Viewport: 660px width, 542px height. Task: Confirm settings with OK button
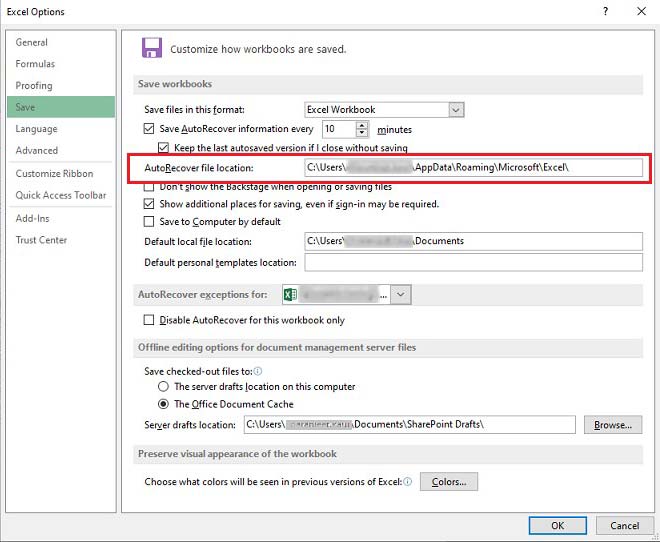[x=558, y=526]
